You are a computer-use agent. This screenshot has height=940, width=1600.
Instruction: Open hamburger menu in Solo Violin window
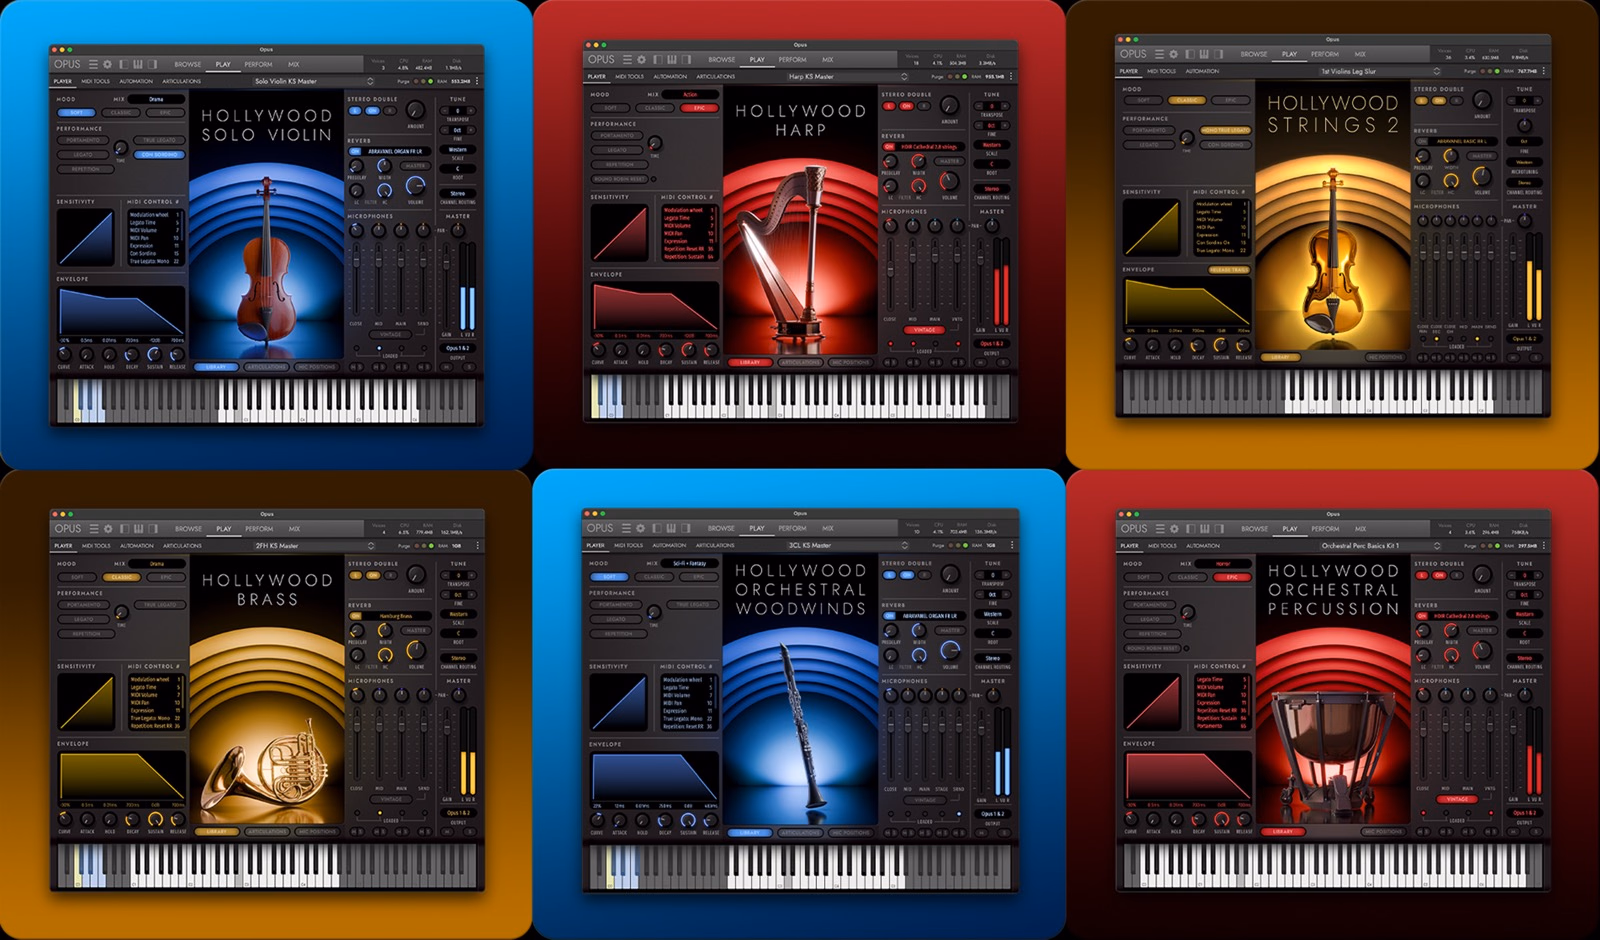(x=93, y=64)
